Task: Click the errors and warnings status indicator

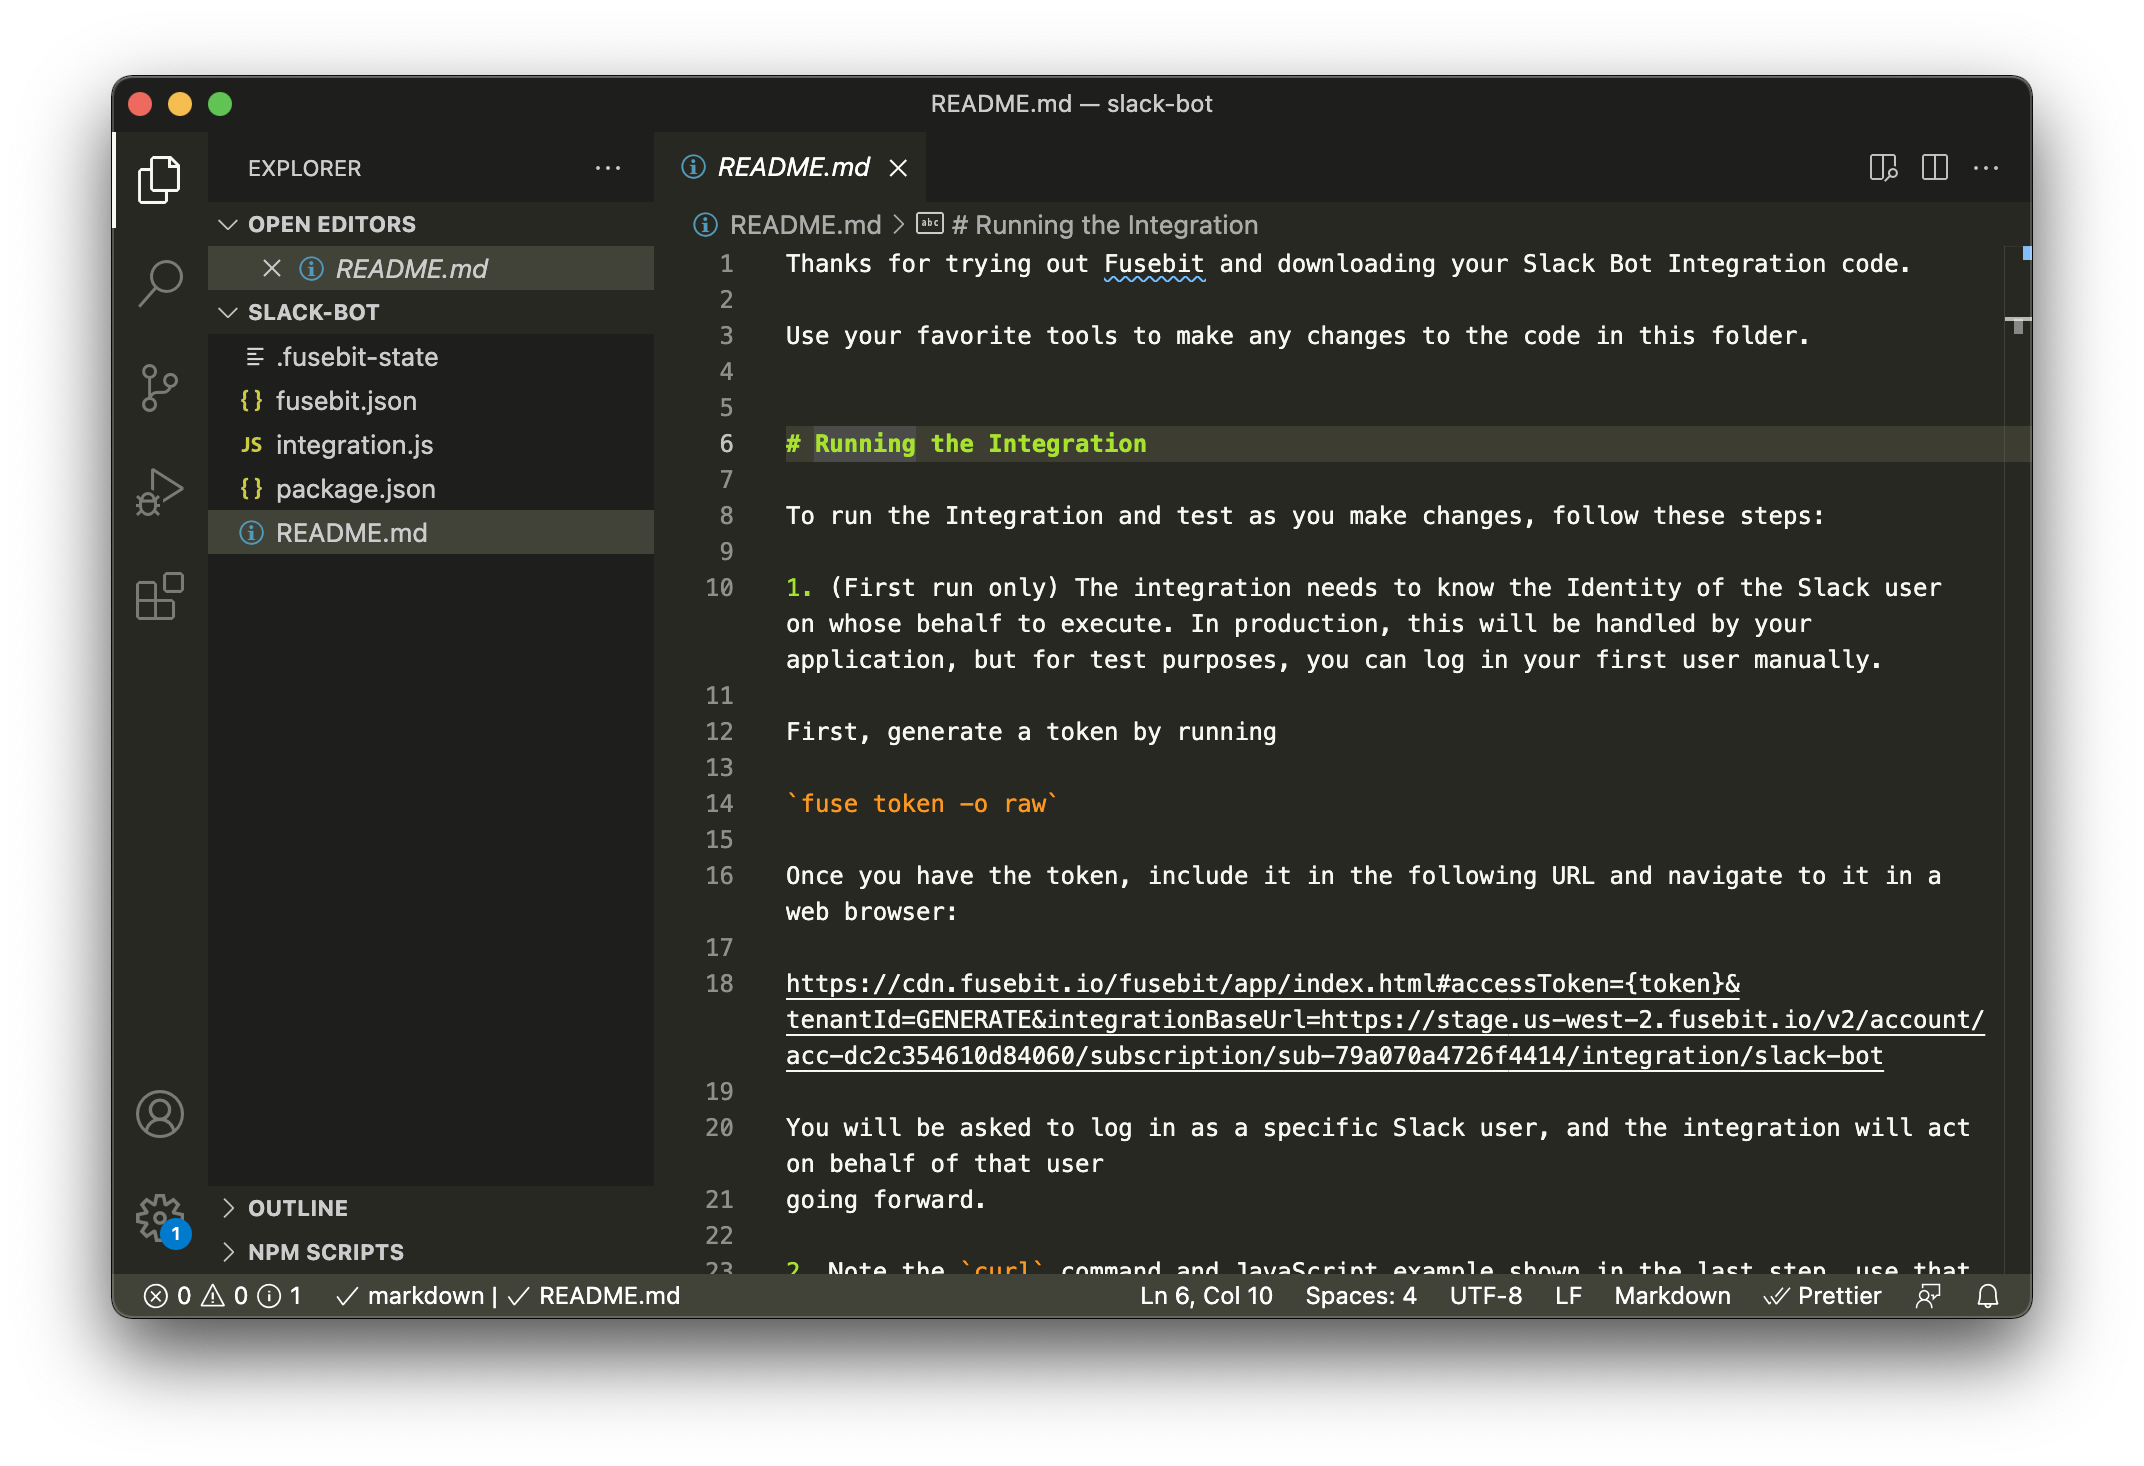Action: 222,1296
